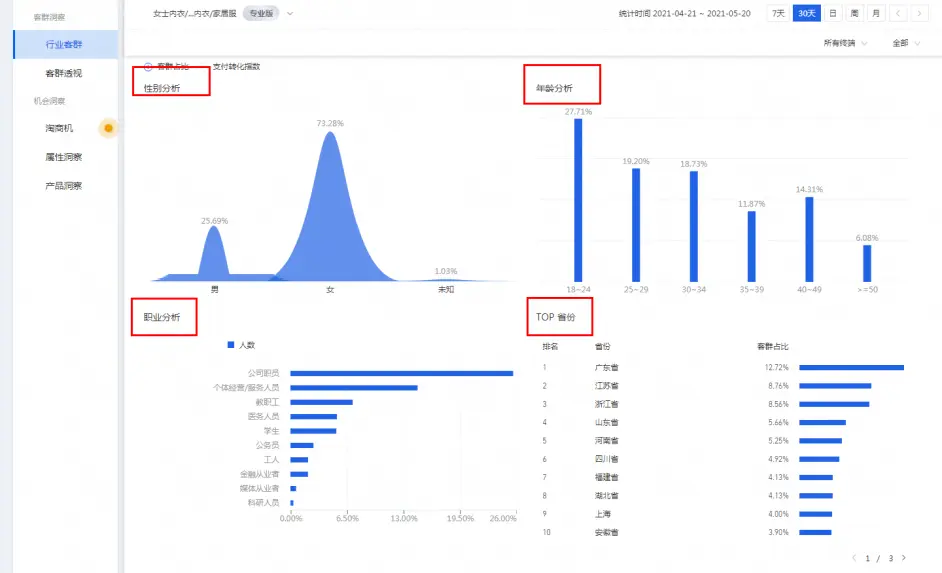Open 属性洞察 in the sidebar
Screen dimensions: 942x573
pos(64,157)
